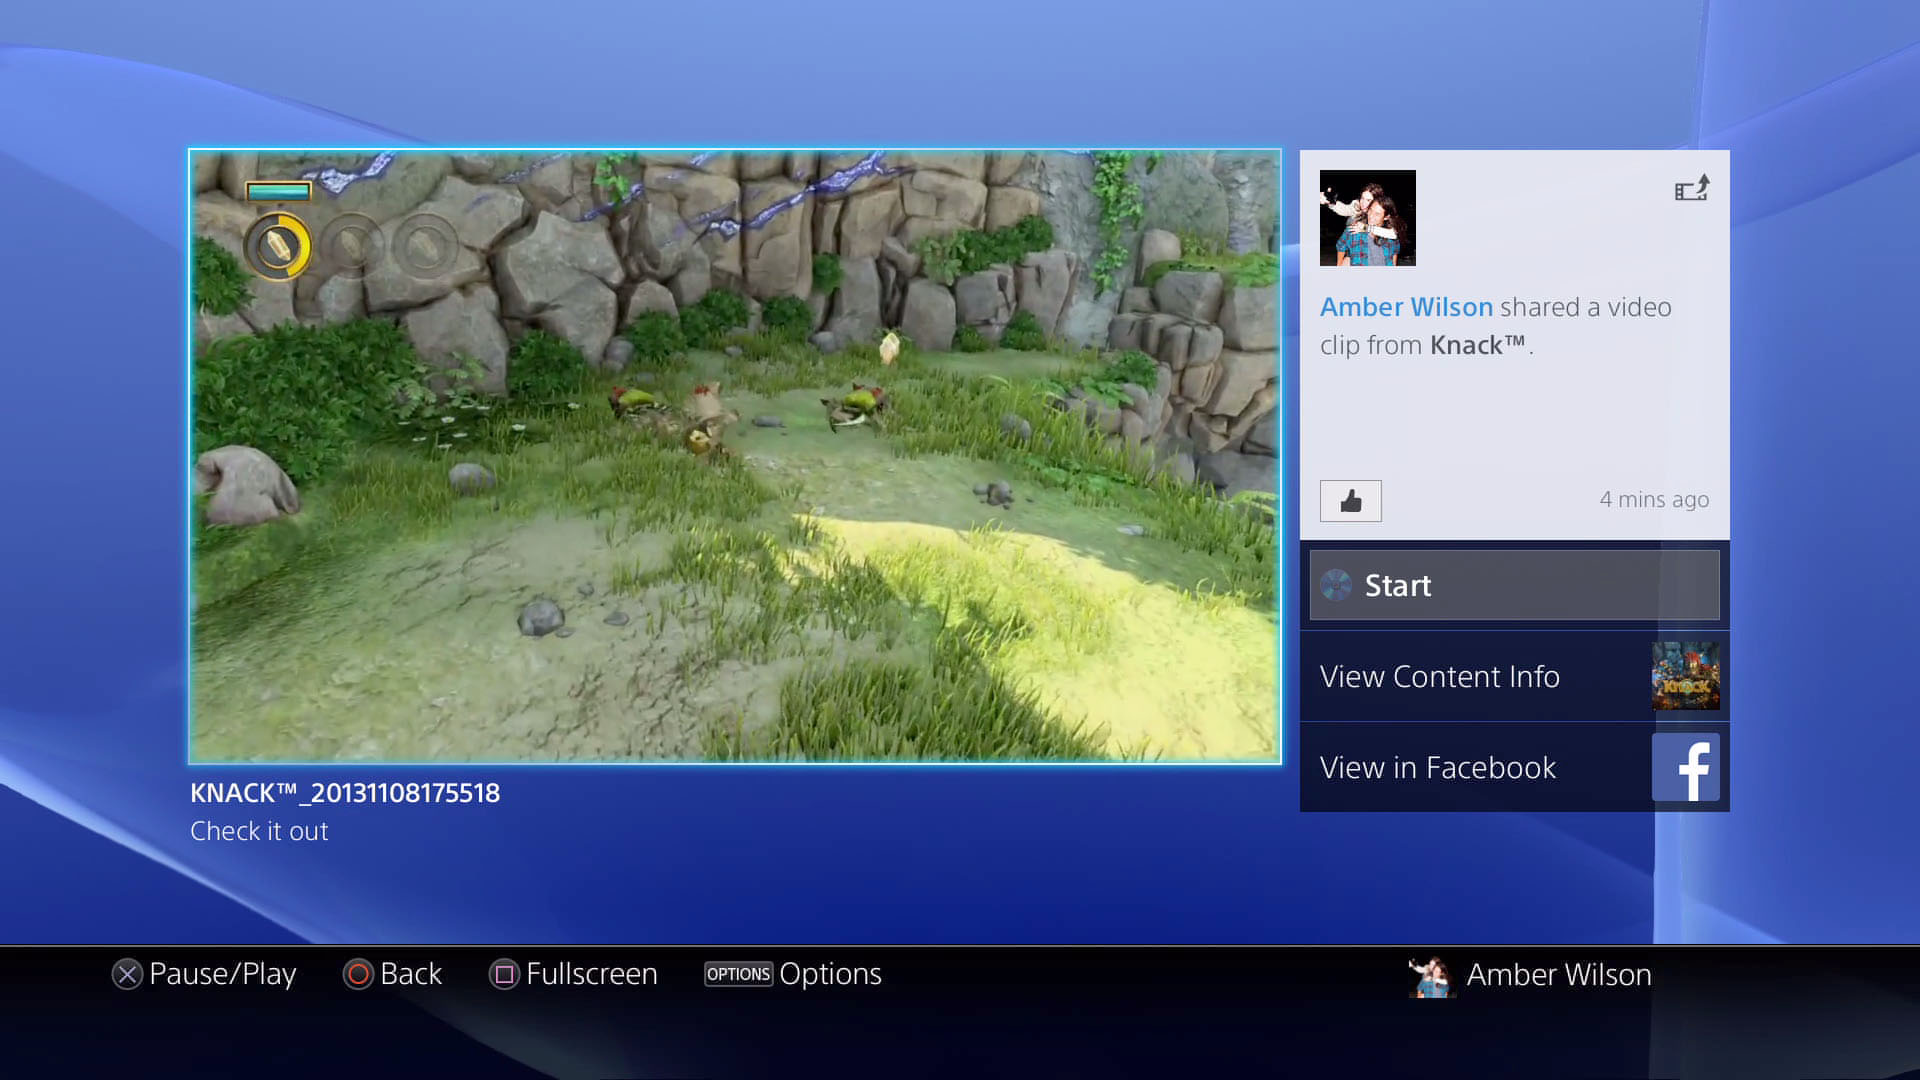Click the disc icon beside Start
1920x1080 pixels.
[x=1336, y=585]
